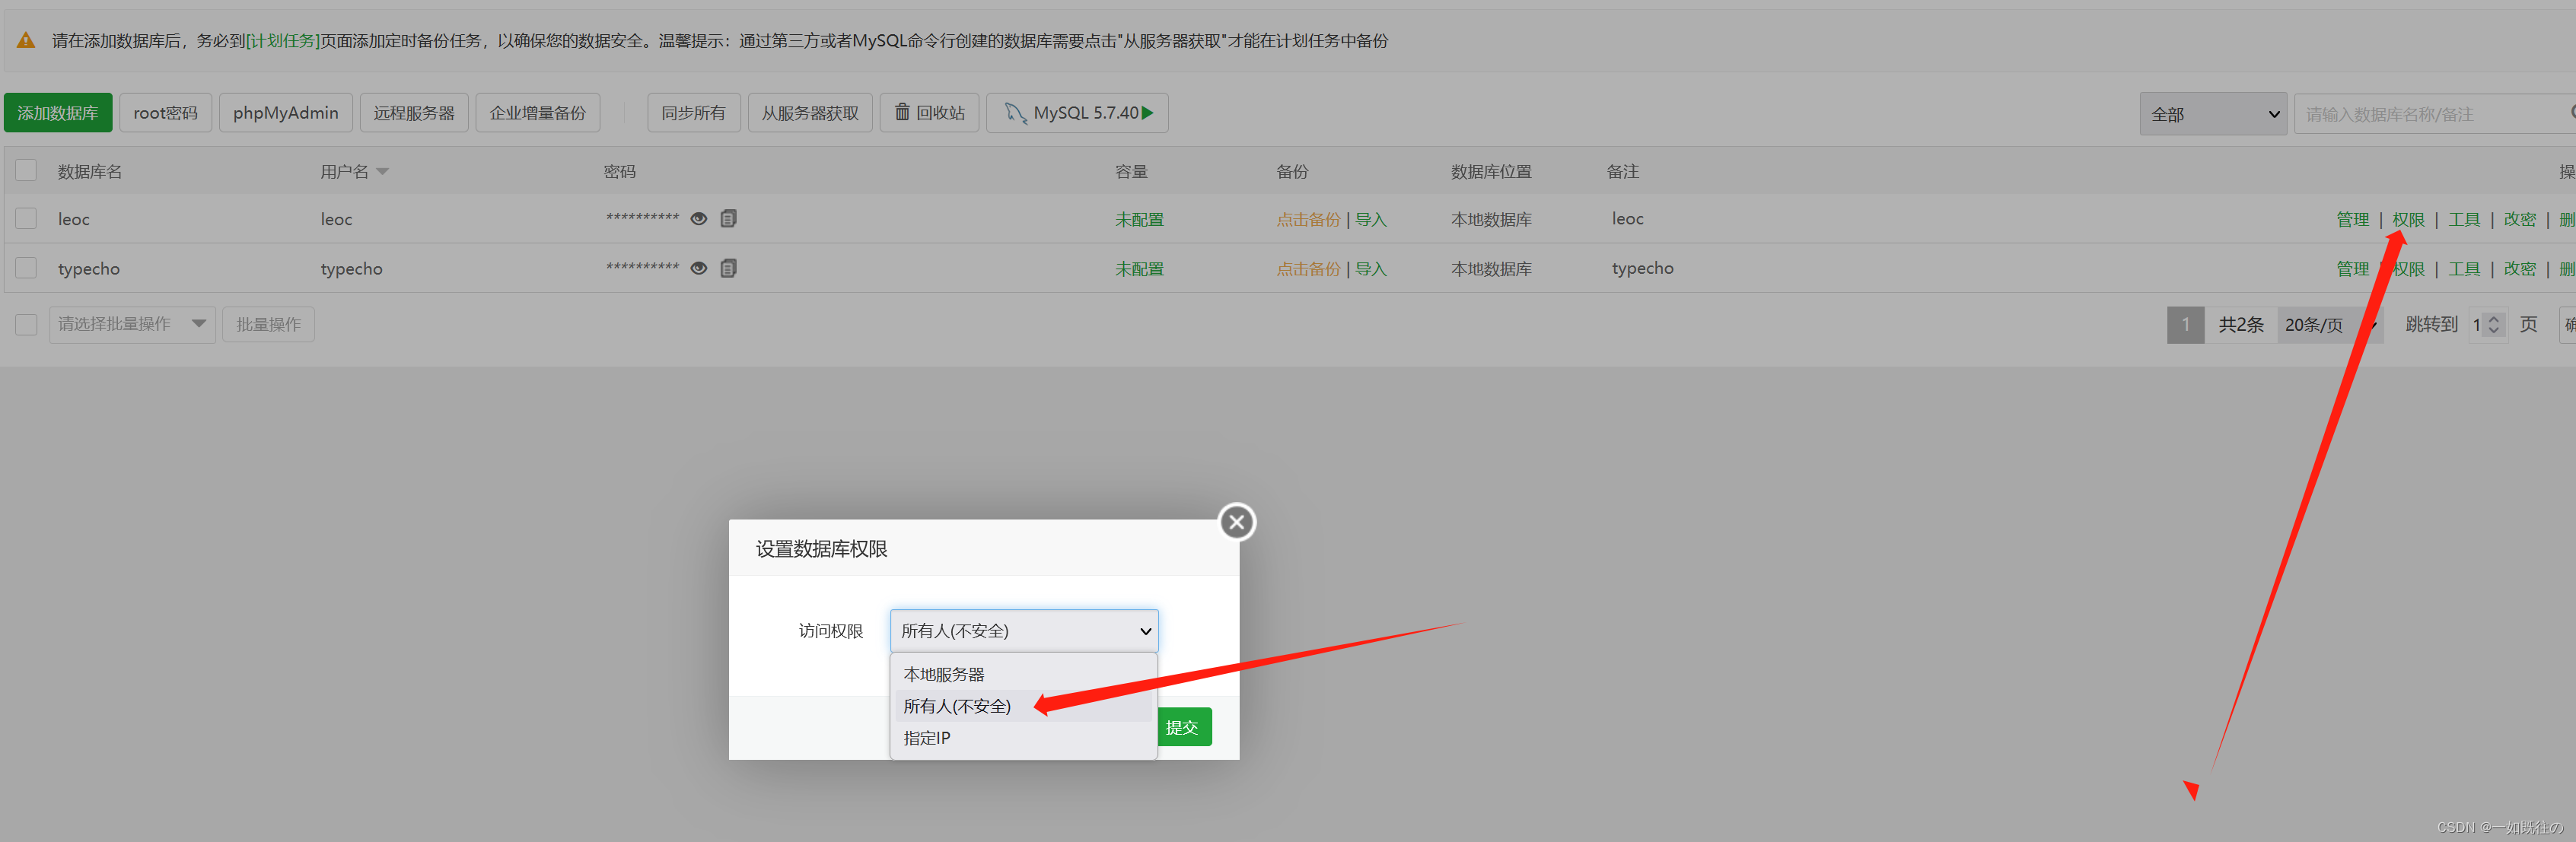Viewport: 2576px width, 842px height.
Task: Click 未配置 capacity for typecho
Action: click(x=1140, y=268)
